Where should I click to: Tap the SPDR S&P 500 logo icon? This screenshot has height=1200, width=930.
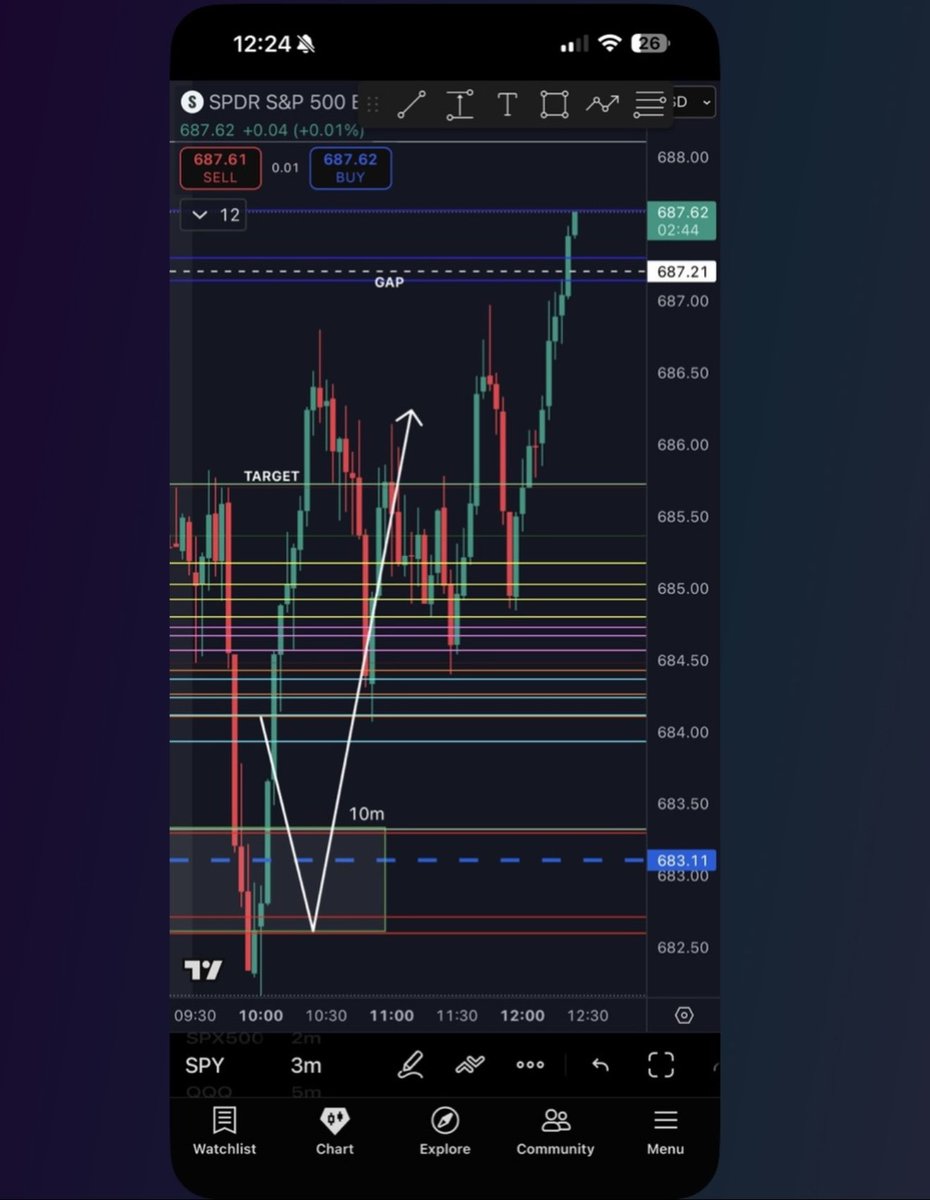[191, 102]
